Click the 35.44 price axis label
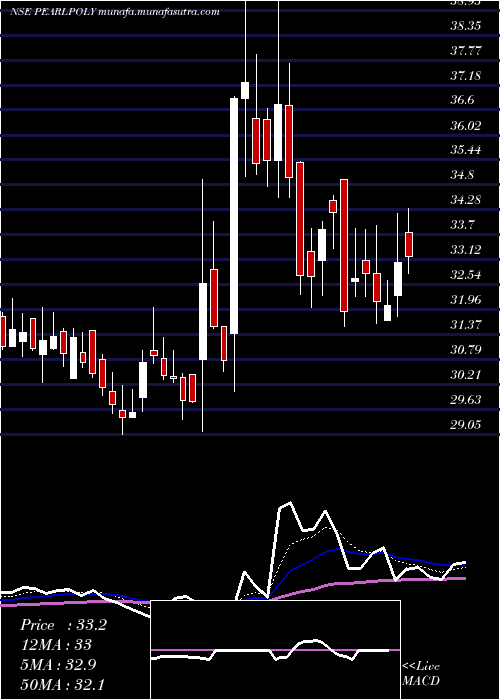This screenshot has height=700, width=500. 466,150
